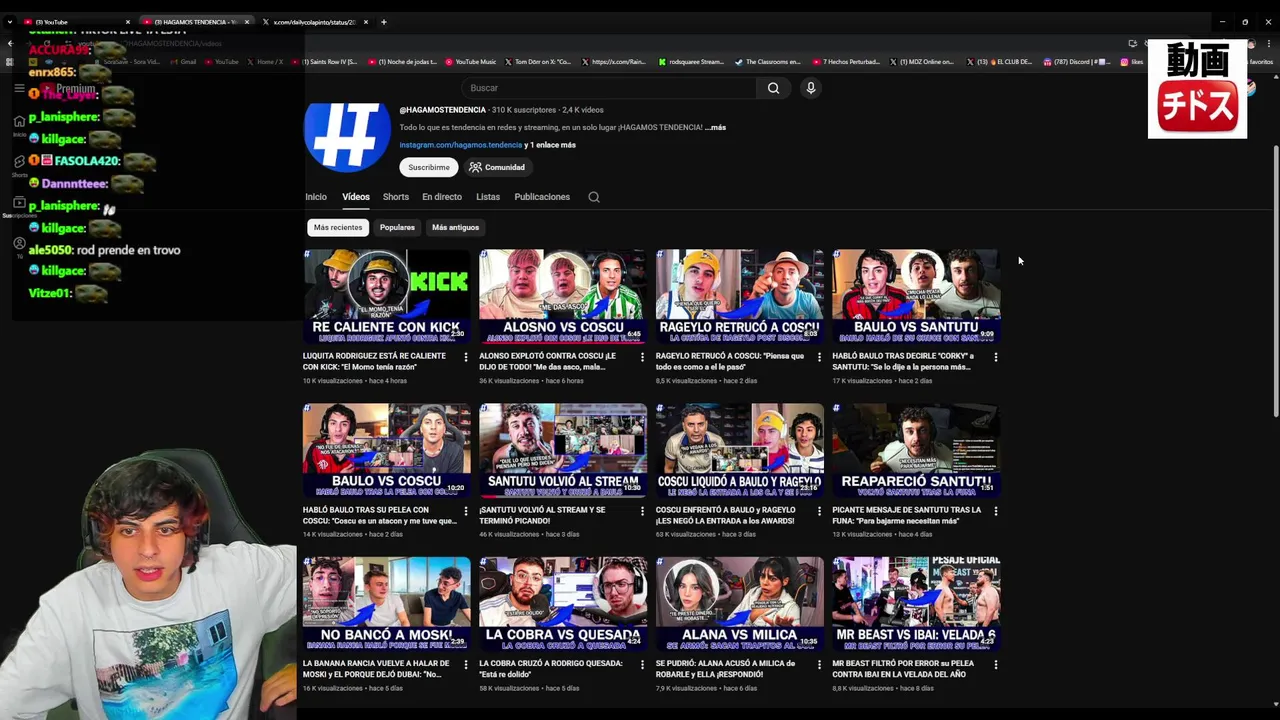
Task: Open the En directo channel tab
Action: click(442, 197)
